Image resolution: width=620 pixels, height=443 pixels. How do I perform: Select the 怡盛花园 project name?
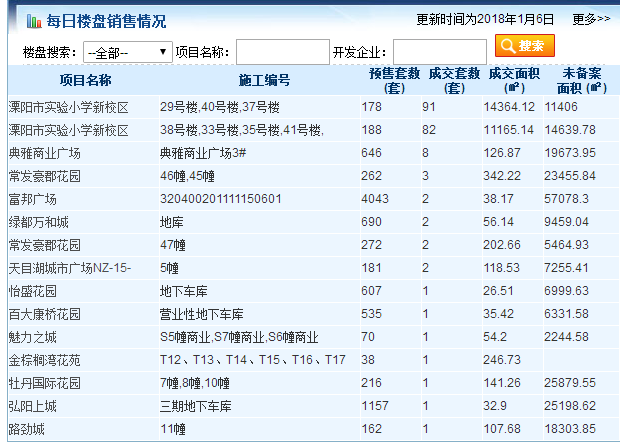33,291
